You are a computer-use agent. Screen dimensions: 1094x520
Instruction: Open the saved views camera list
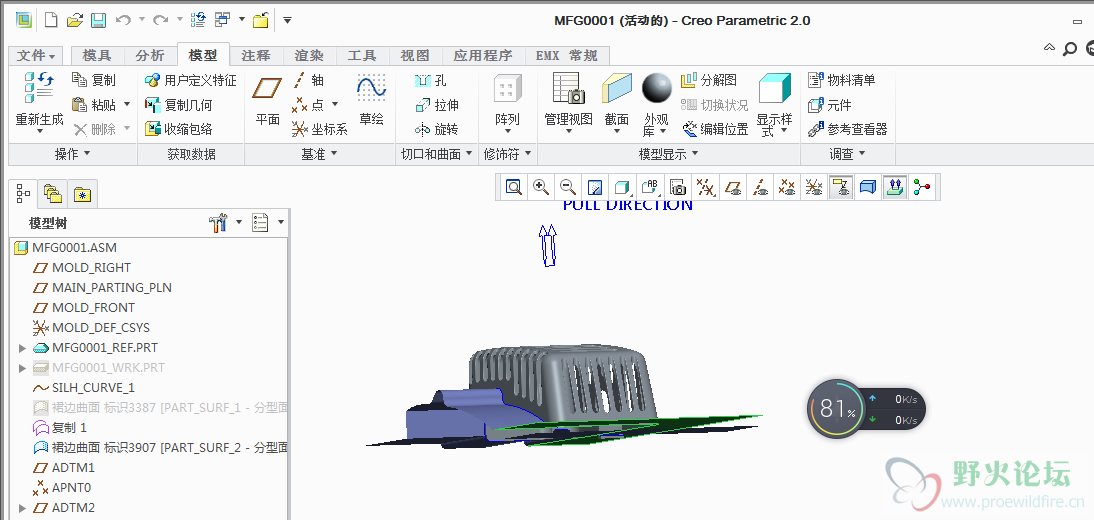(677, 187)
